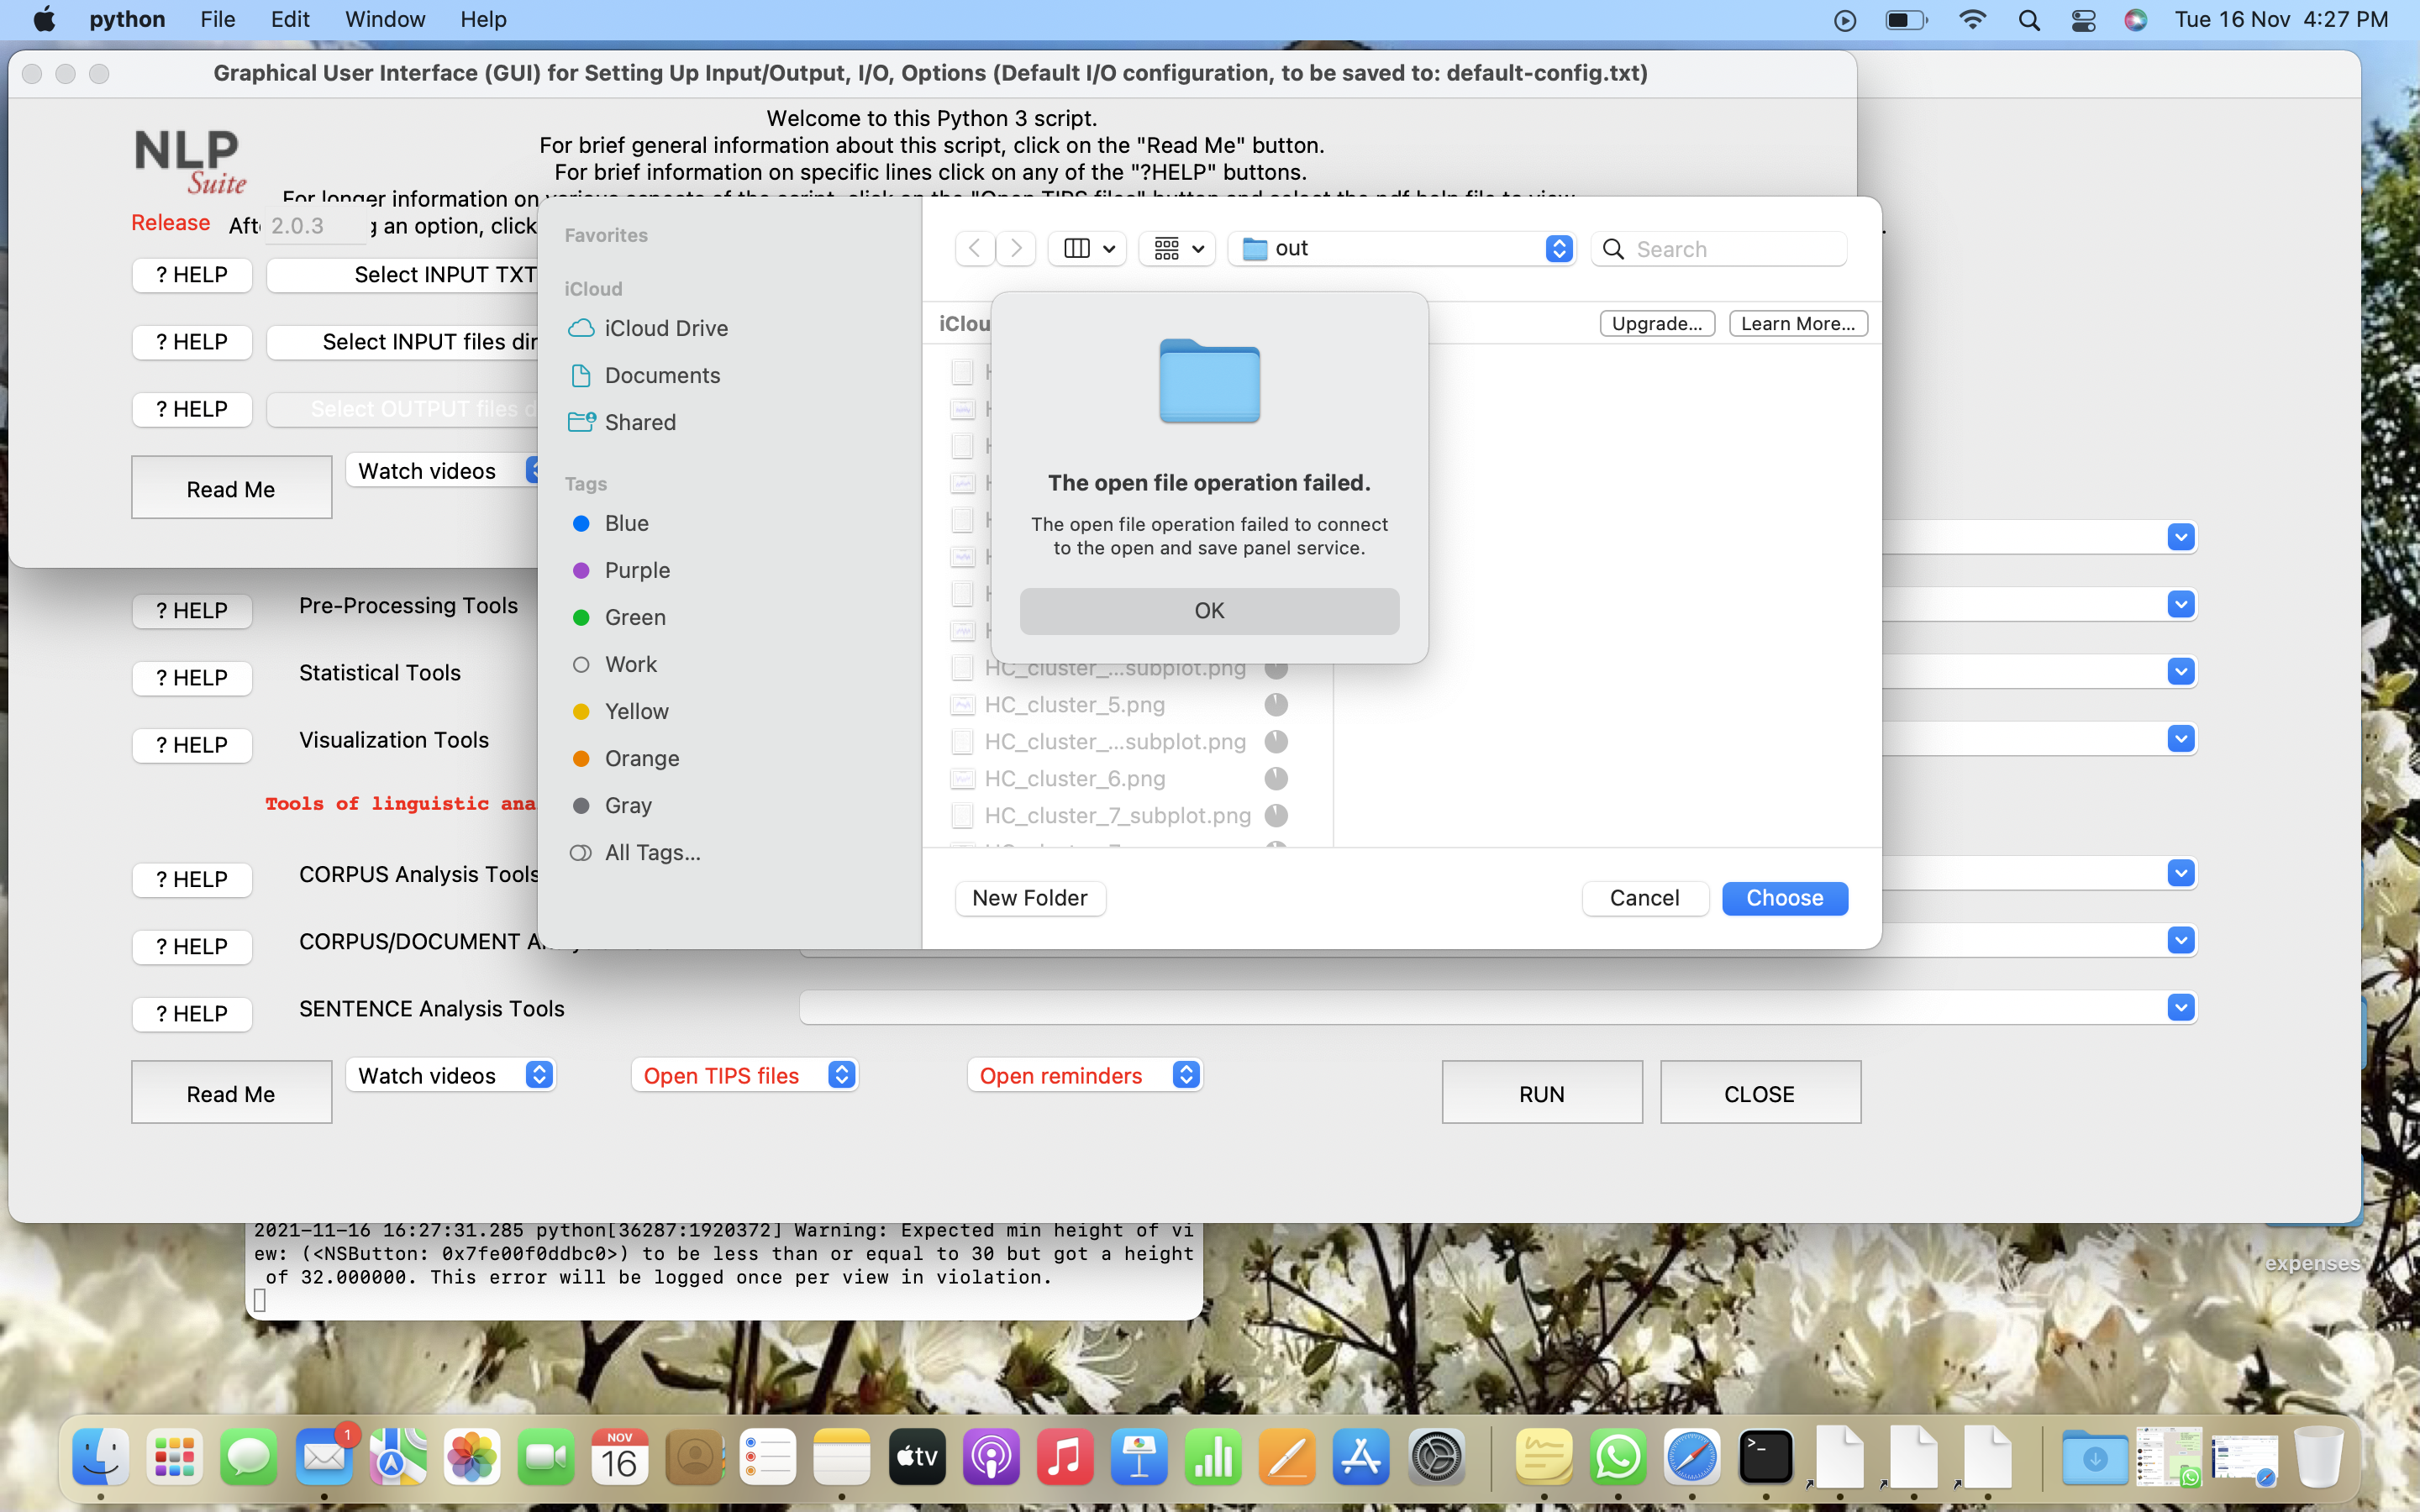
Task: Open the Window menu
Action: [x=384, y=19]
